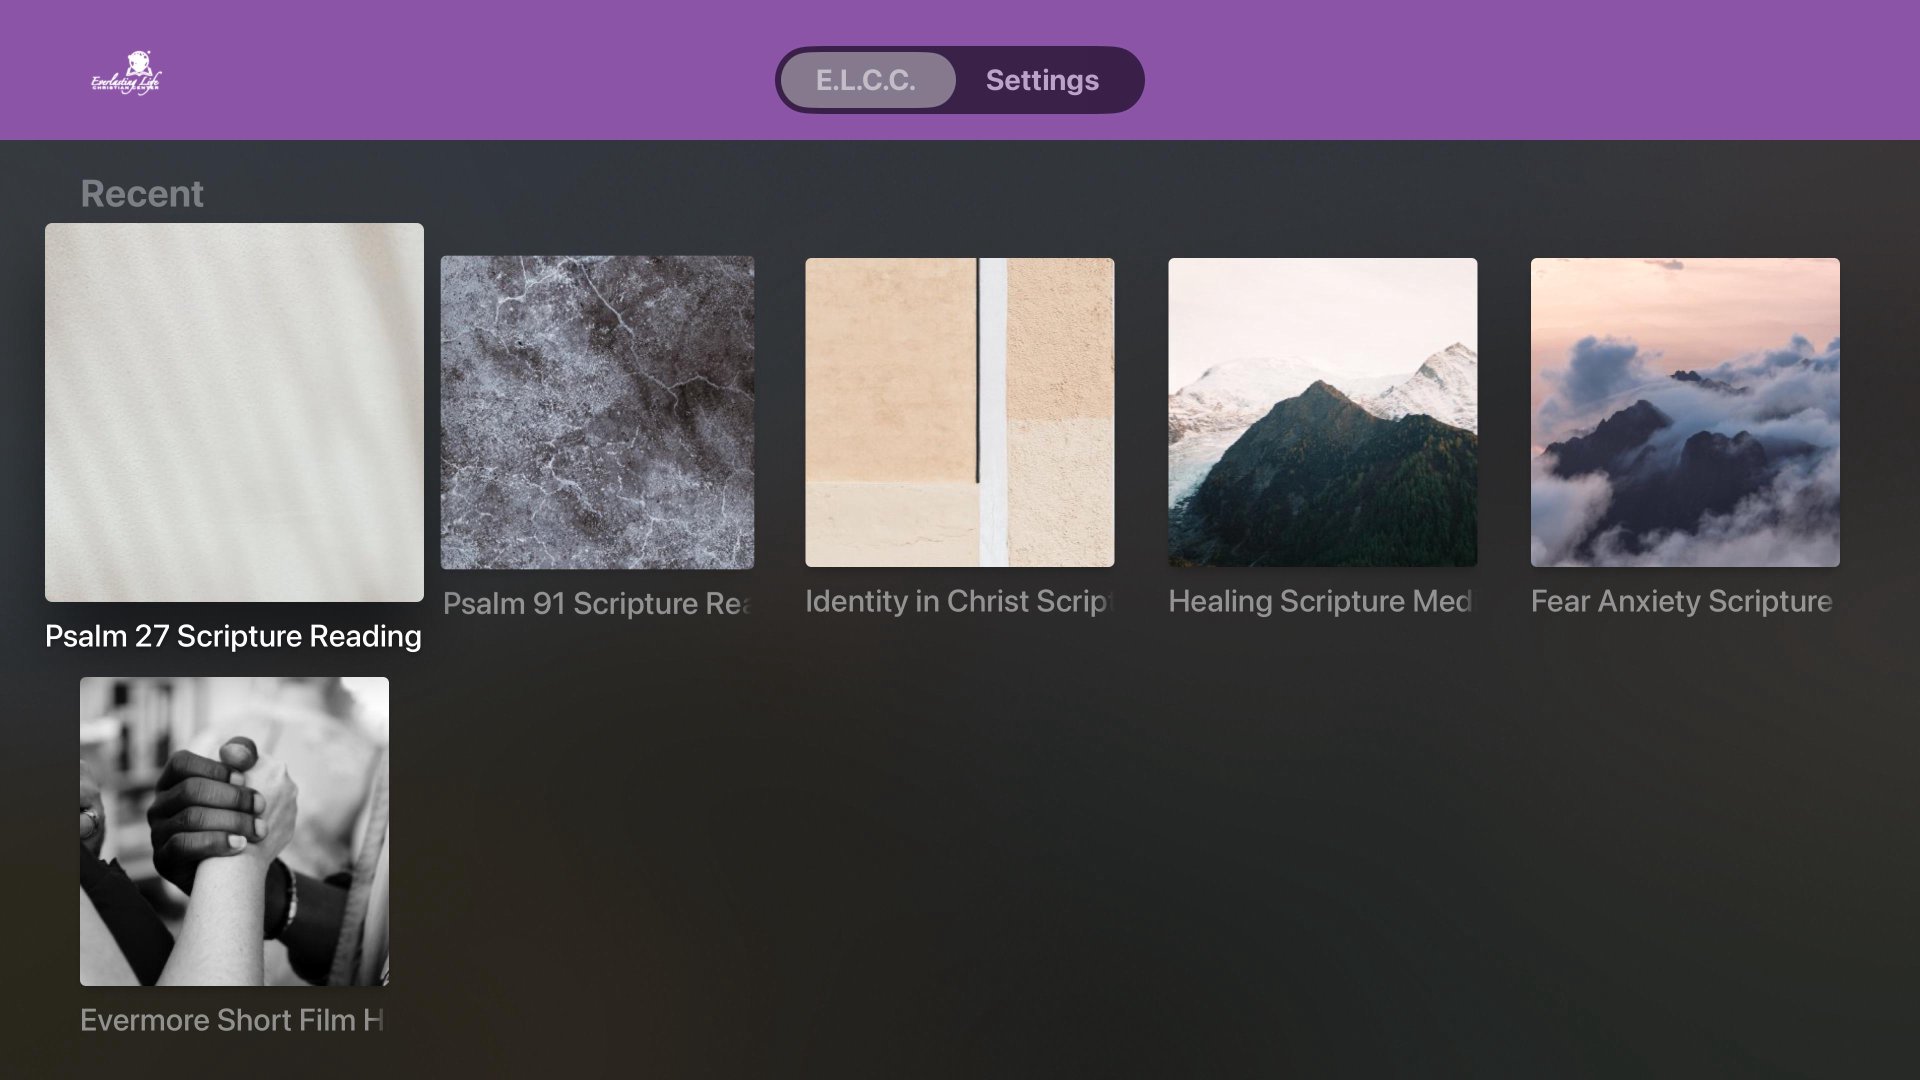1920x1080 pixels.
Task: Click the Healing Scripture Meditation title
Action: 1320,601
